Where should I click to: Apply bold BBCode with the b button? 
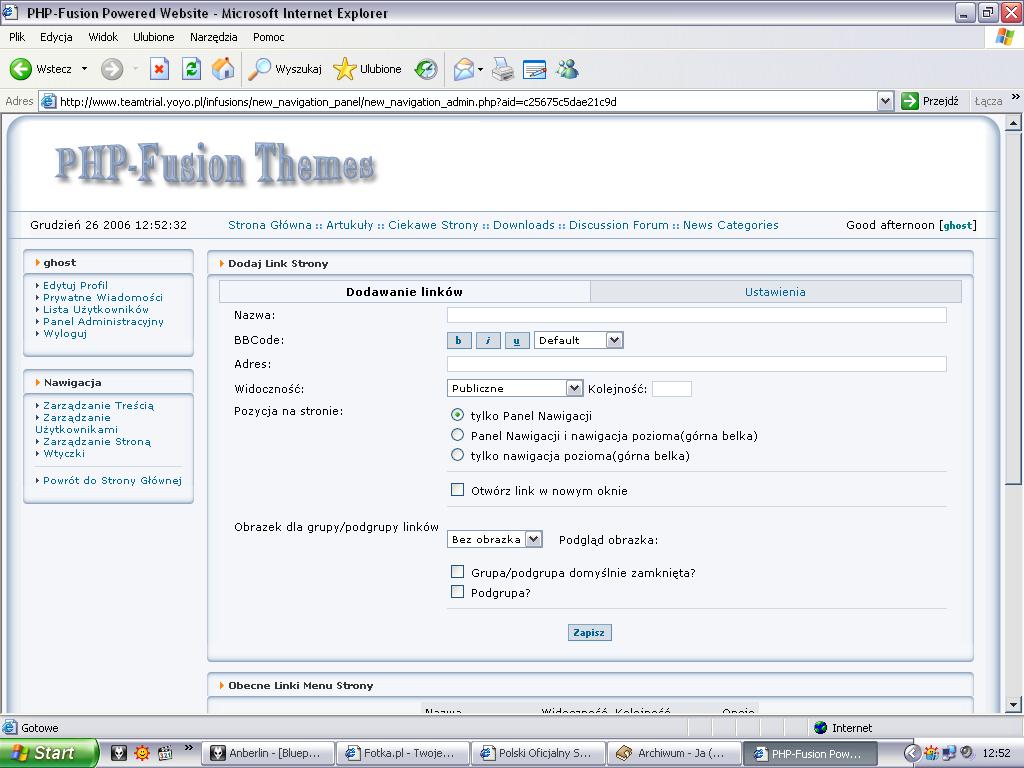click(458, 340)
